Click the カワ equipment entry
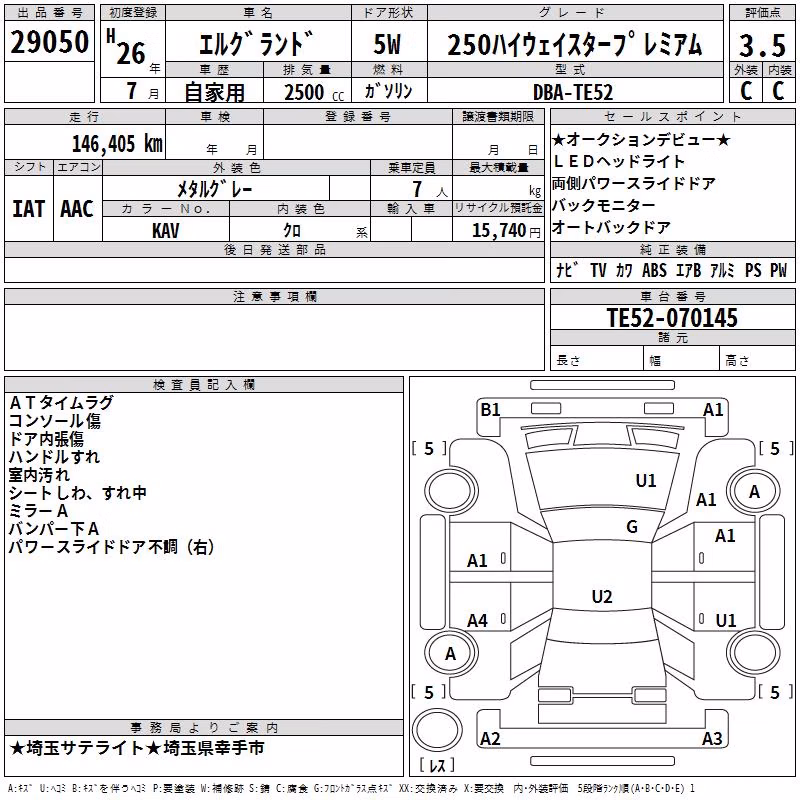The image size is (800, 800). pyautogui.click(x=624, y=270)
